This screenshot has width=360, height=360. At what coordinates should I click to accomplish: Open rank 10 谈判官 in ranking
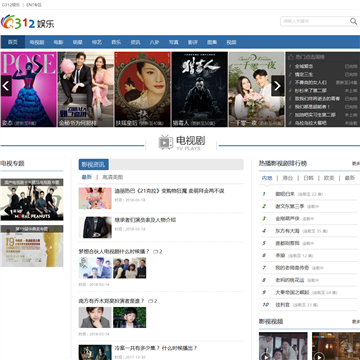tap(283, 305)
